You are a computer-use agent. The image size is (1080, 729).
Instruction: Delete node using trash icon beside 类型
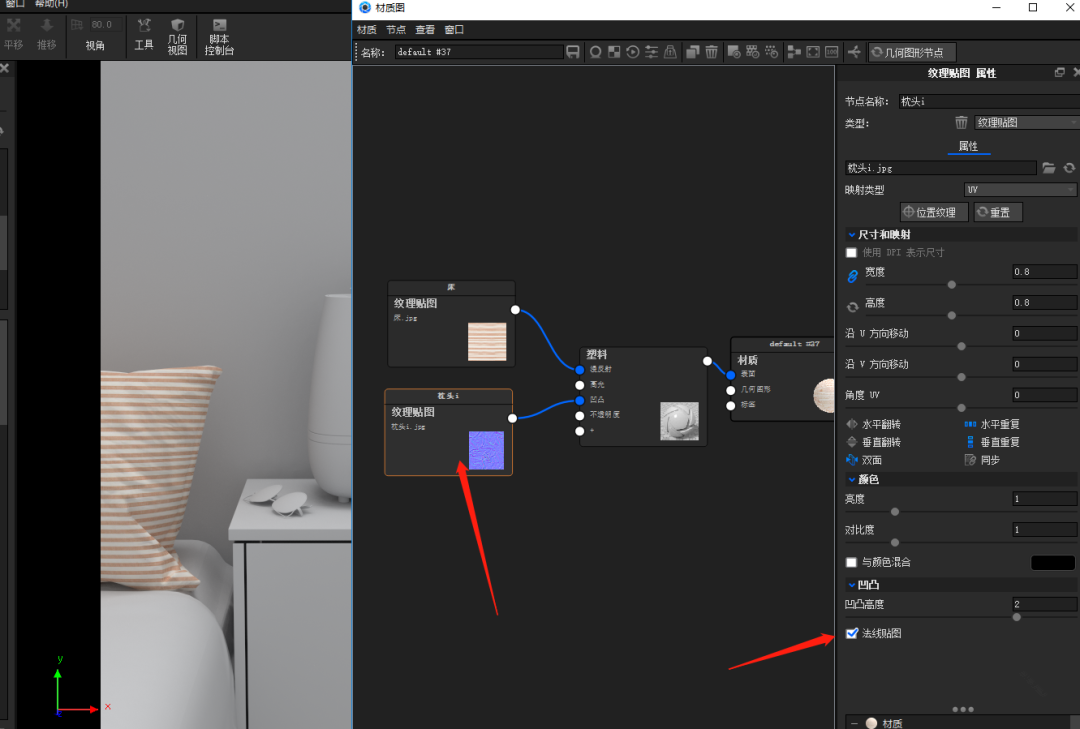tap(961, 122)
